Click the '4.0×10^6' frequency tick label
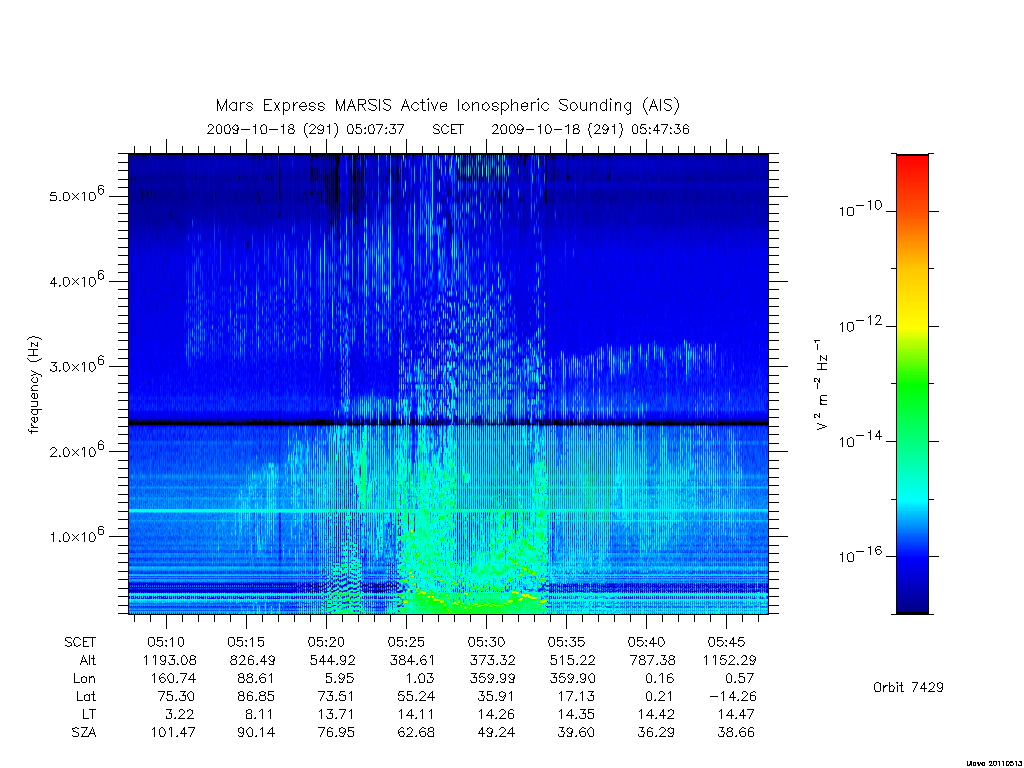Screen dimensions: 1024x768 76,280
